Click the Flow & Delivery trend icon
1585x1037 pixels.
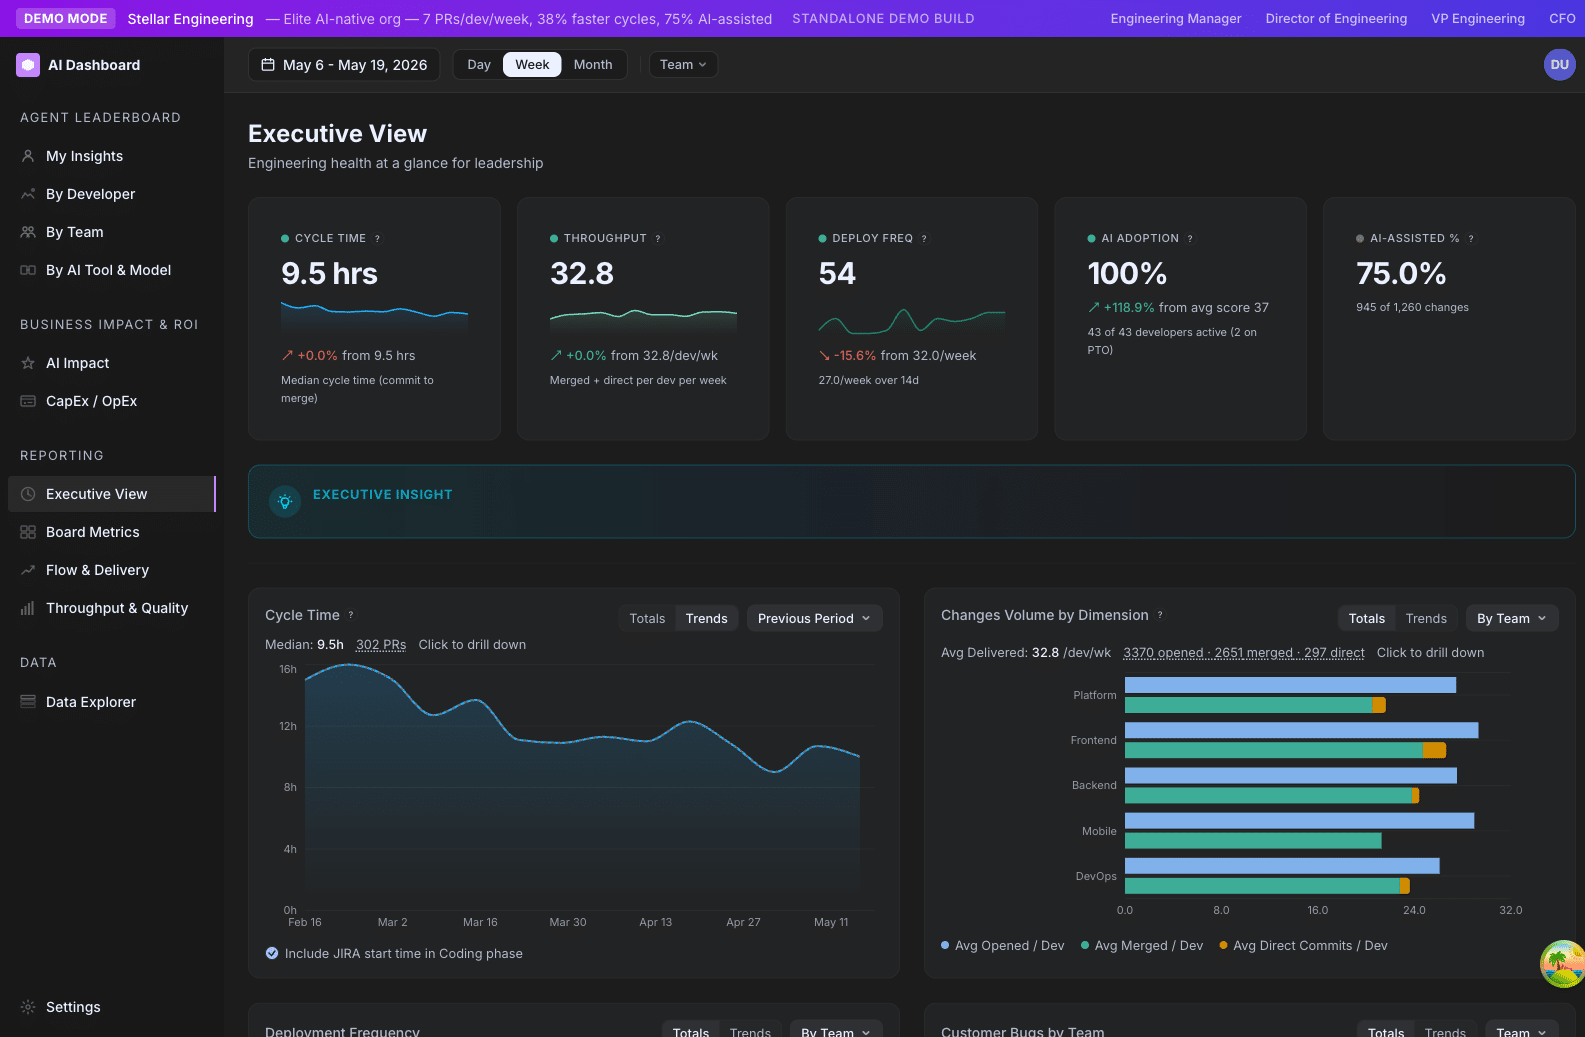[x=28, y=570]
